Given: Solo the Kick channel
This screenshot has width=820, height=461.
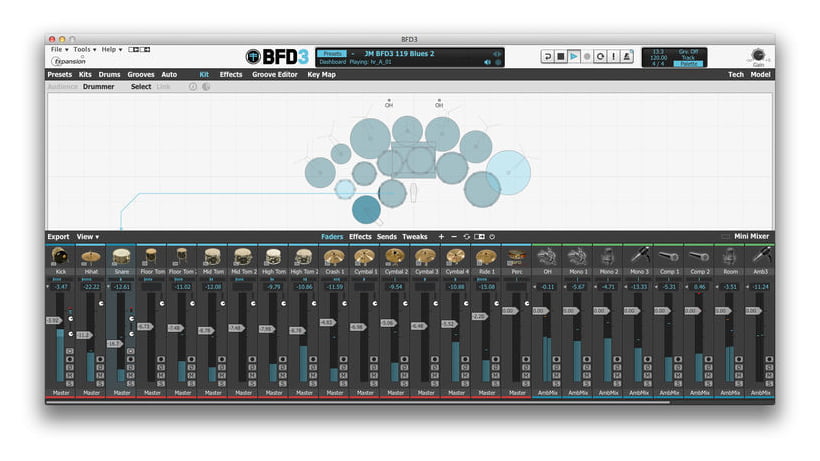Looking at the screenshot, I should coord(70,384).
